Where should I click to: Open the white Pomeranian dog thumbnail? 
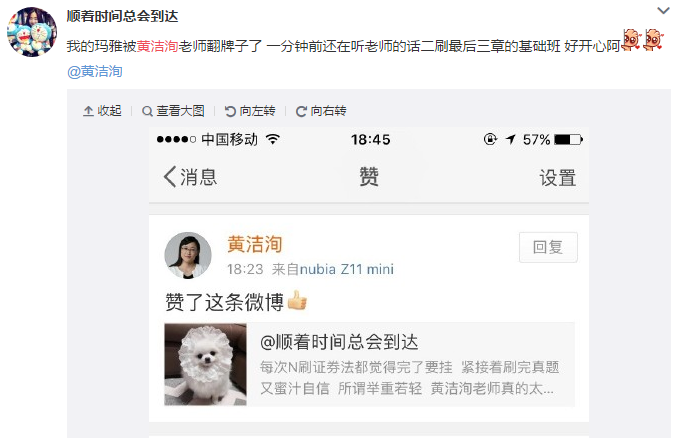(x=205, y=364)
